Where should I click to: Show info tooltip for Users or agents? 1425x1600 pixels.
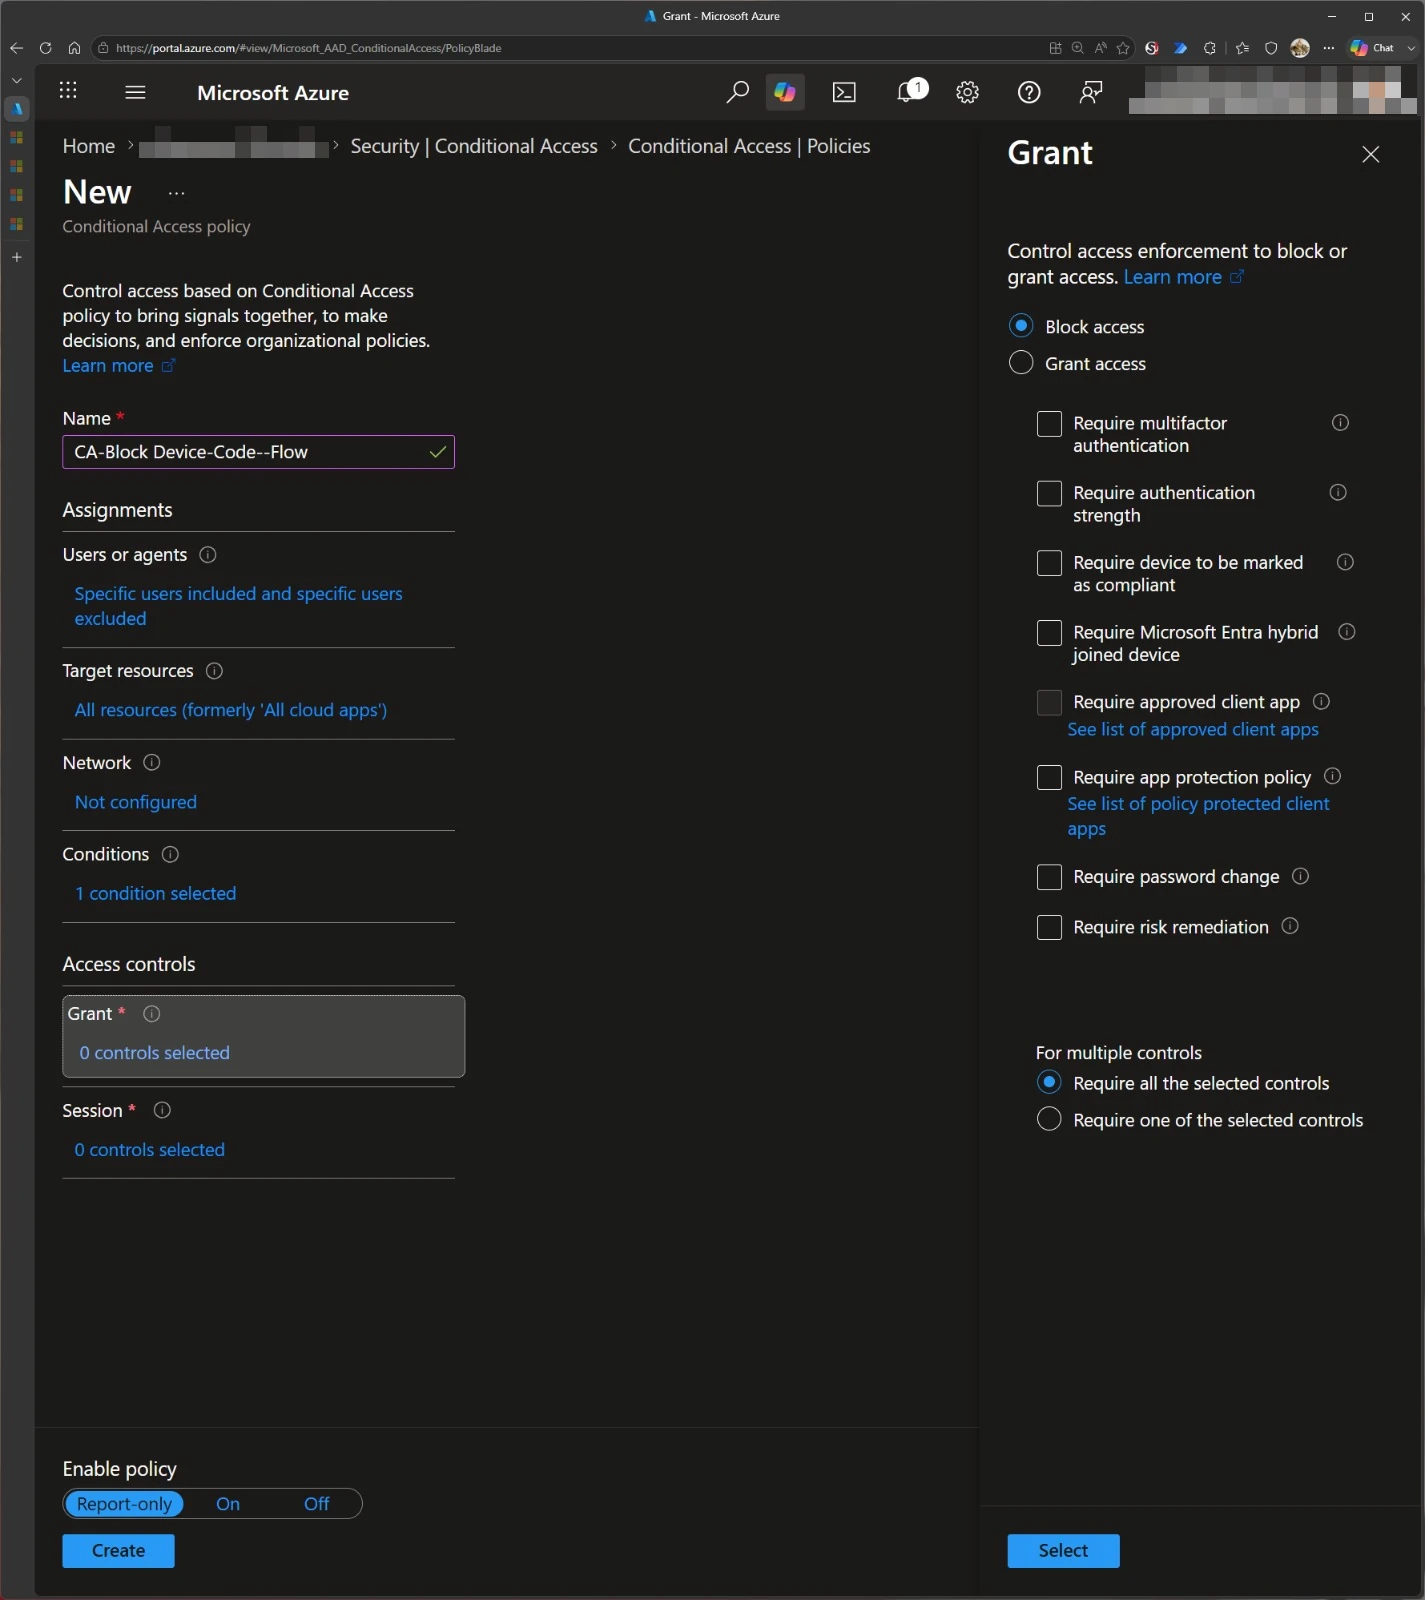208,555
